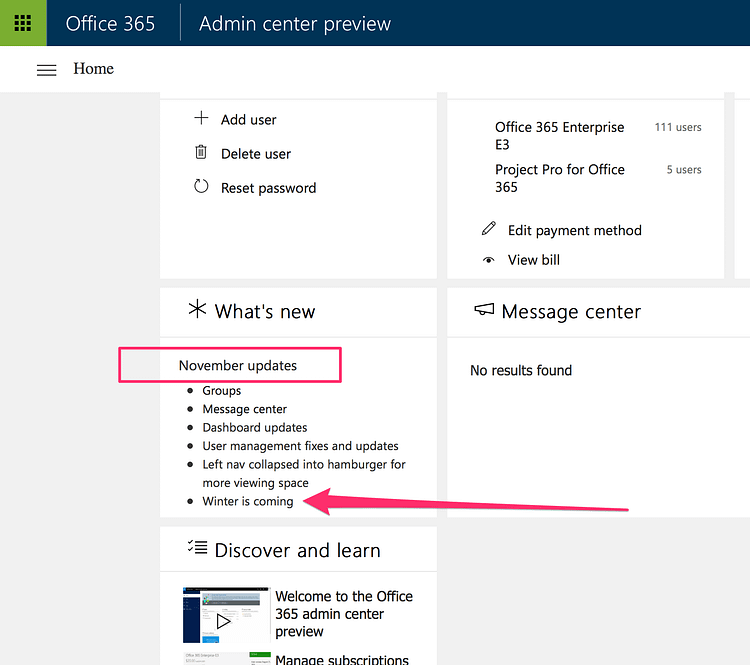Select the Add user action
Image resolution: width=750 pixels, height=665 pixels.
pyautogui.click(x=248, y=120)
